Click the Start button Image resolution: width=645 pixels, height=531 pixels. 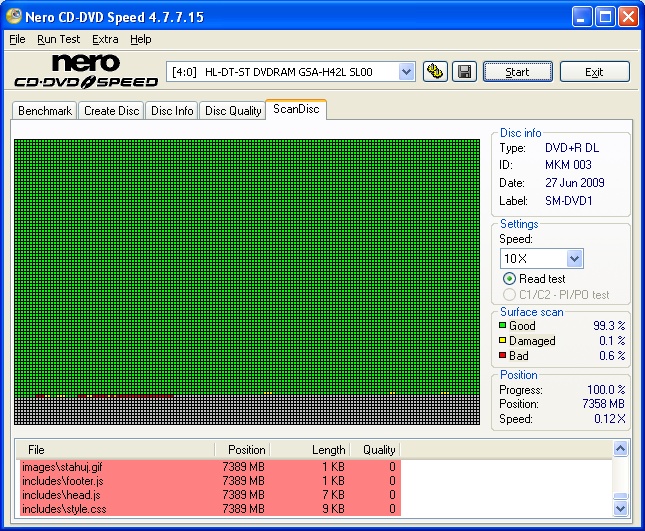(x=517, y=72)
